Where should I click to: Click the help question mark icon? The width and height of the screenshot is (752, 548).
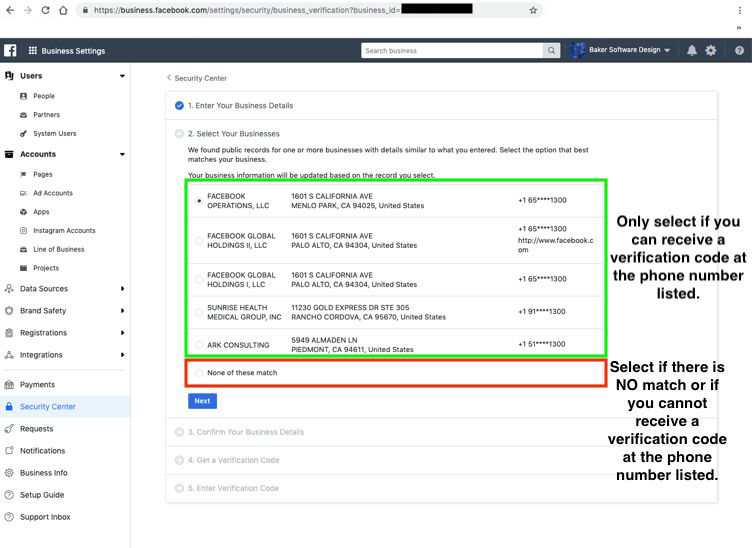coord(739,50)
